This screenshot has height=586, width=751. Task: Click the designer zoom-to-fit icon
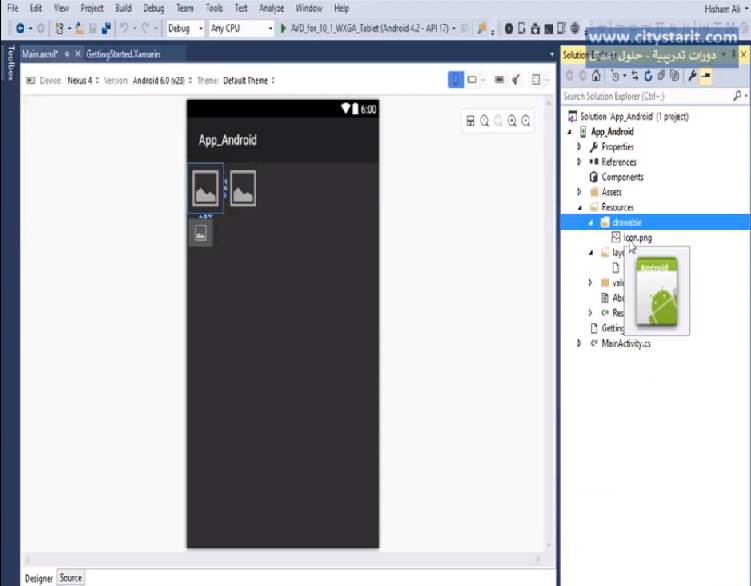click(x=470, y=121)
